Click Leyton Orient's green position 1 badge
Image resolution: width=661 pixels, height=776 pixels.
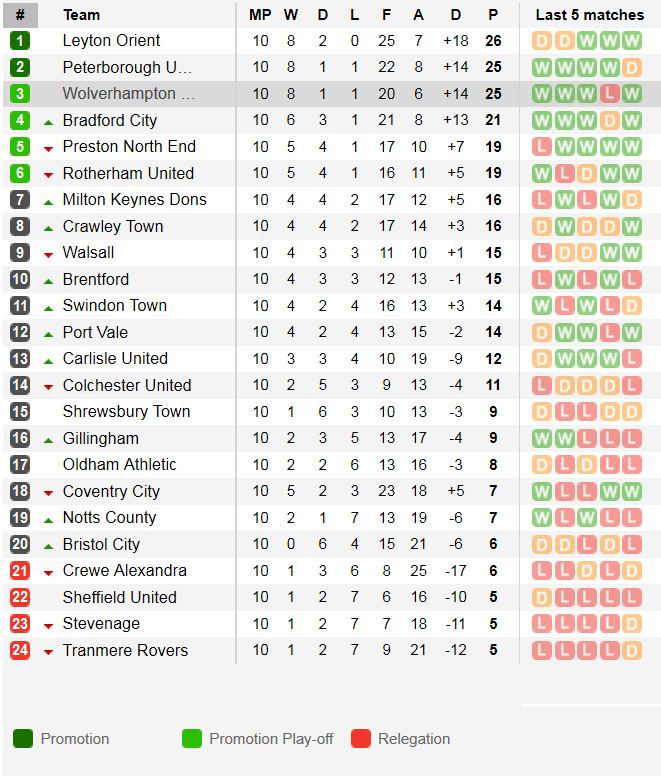coord(20,41)
